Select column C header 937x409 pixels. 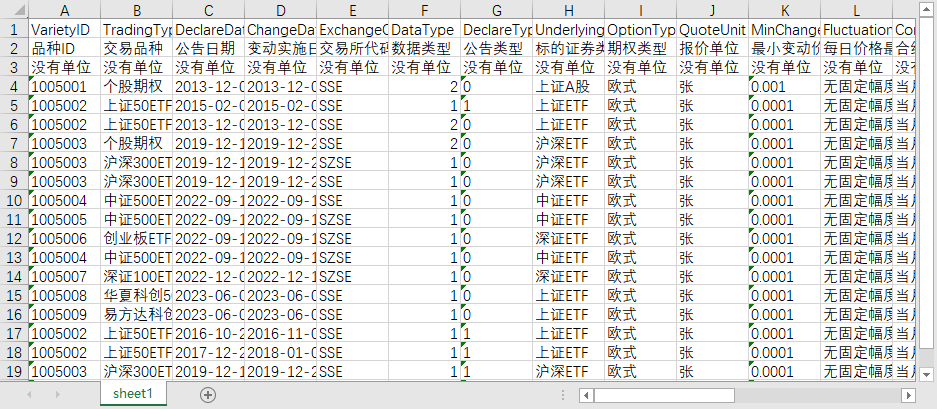[209, 10]
